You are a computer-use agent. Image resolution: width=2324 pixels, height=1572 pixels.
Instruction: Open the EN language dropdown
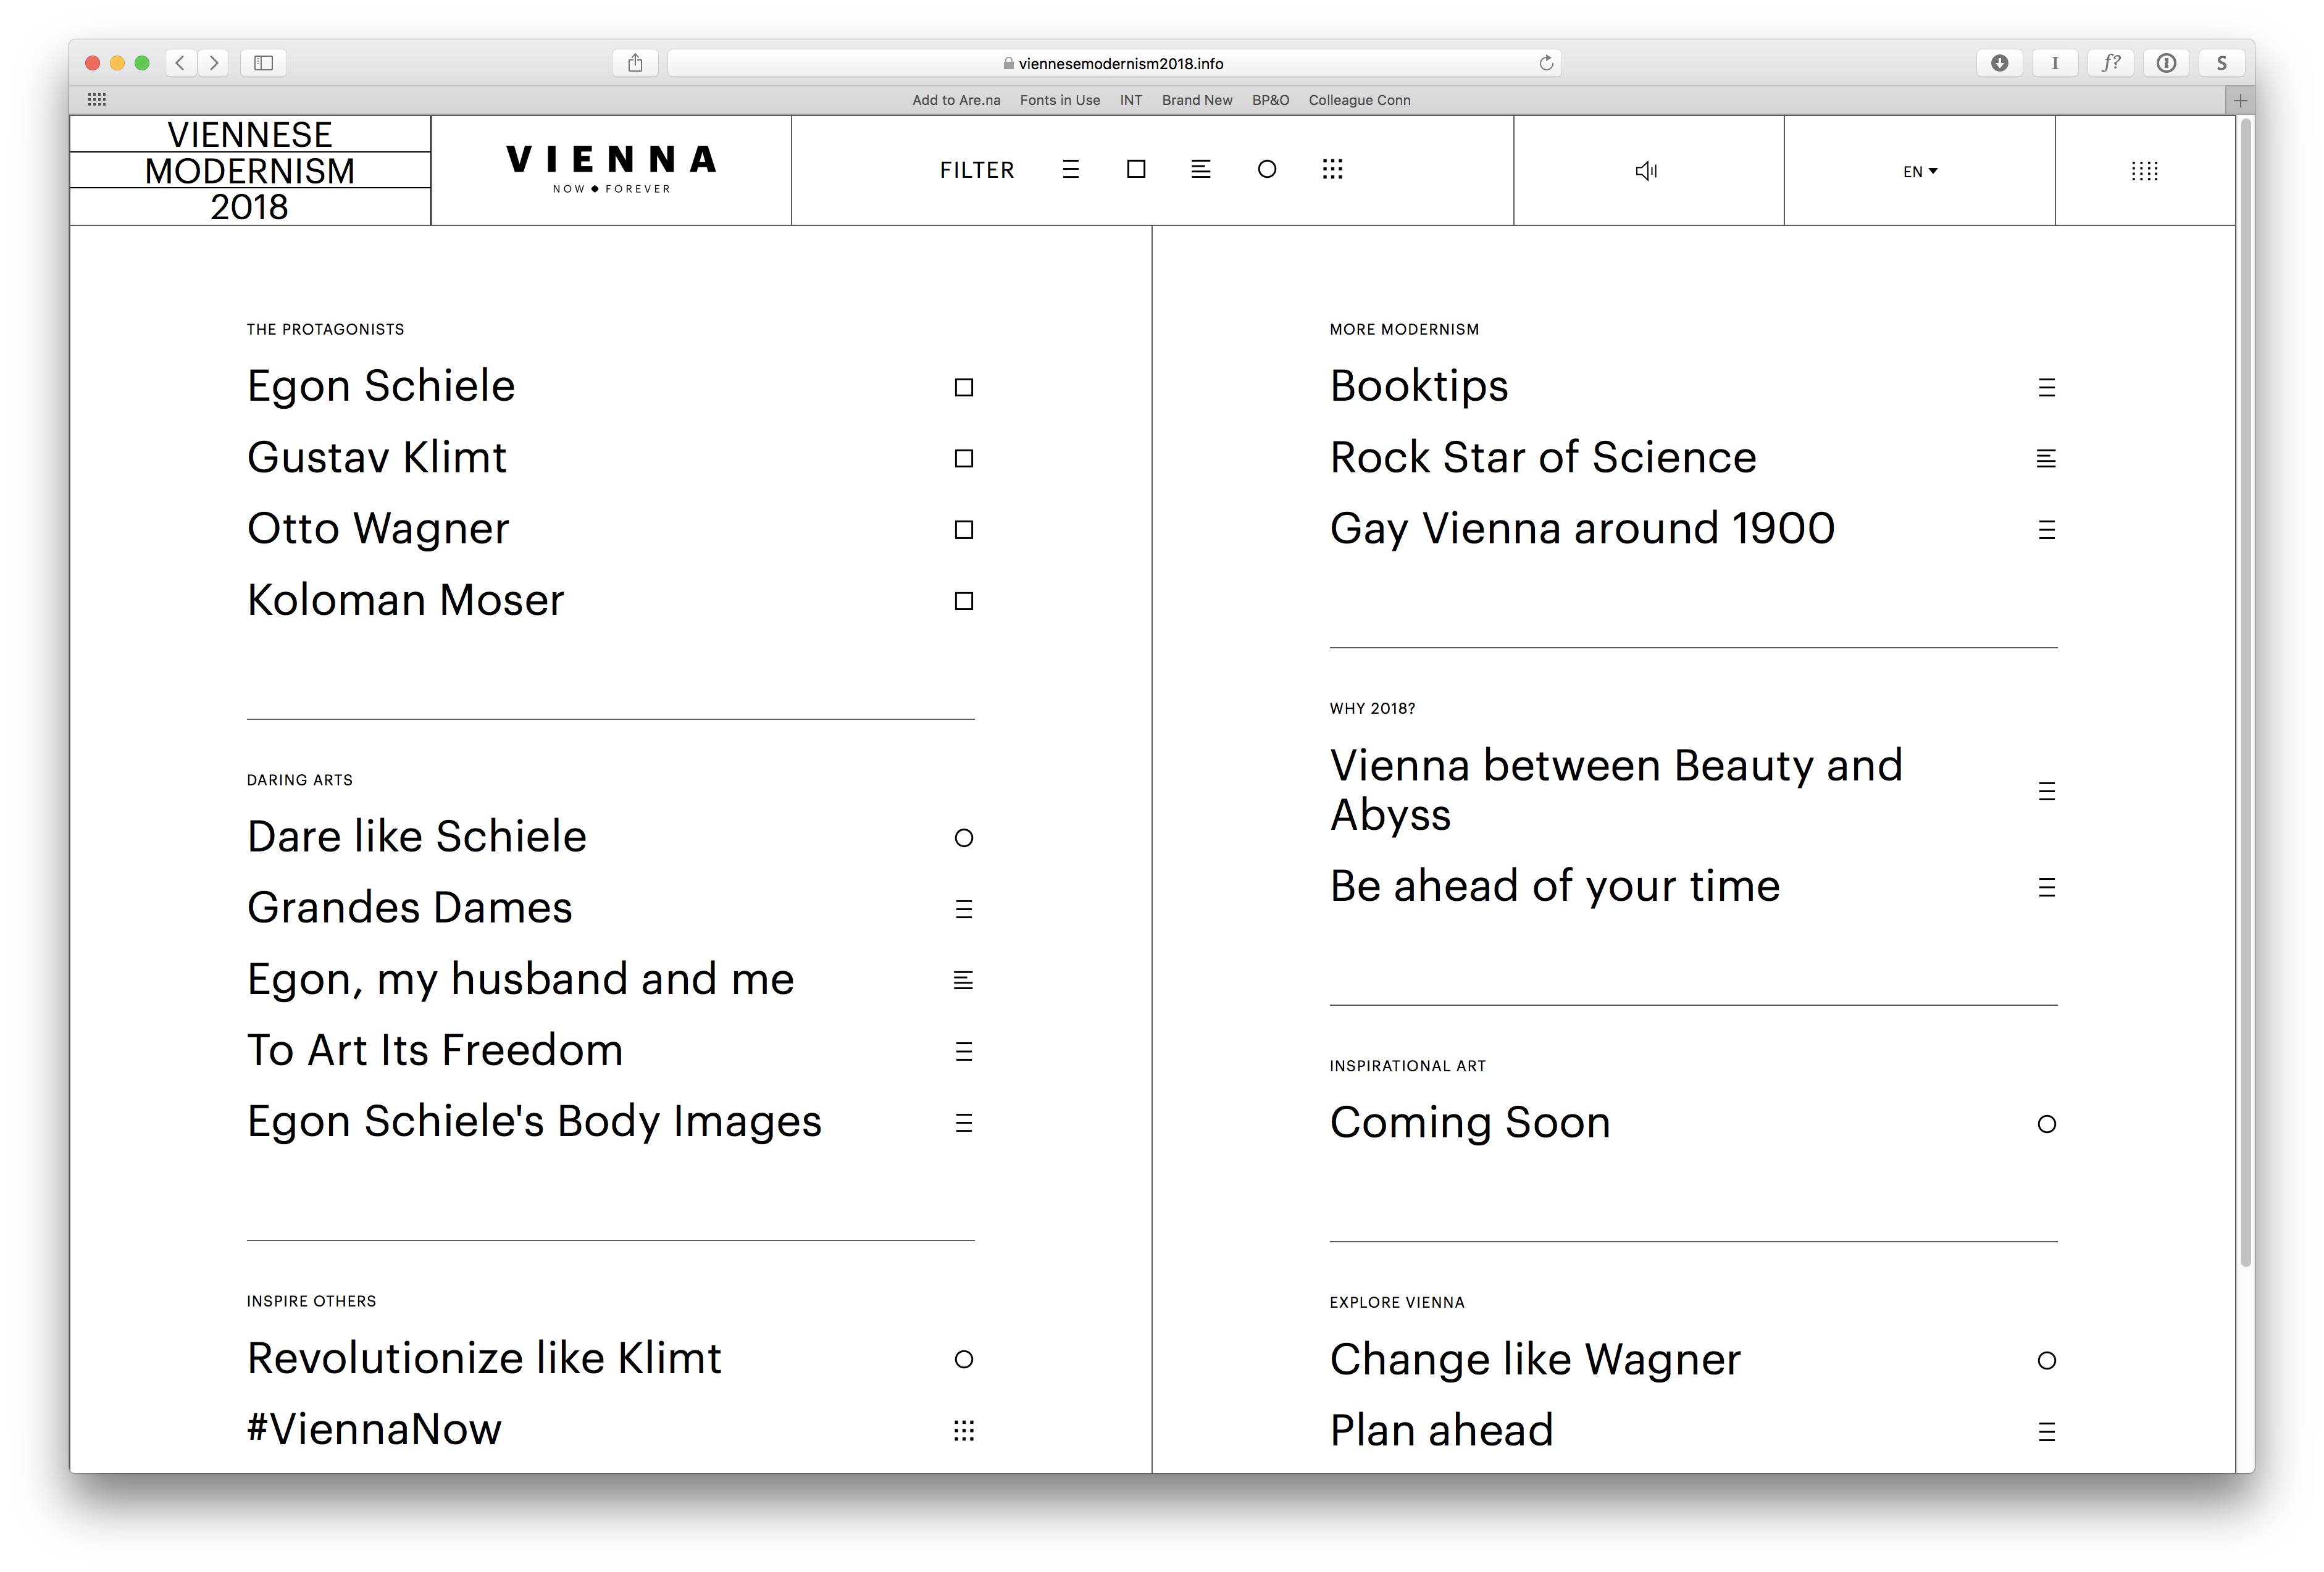[1919, 171]
